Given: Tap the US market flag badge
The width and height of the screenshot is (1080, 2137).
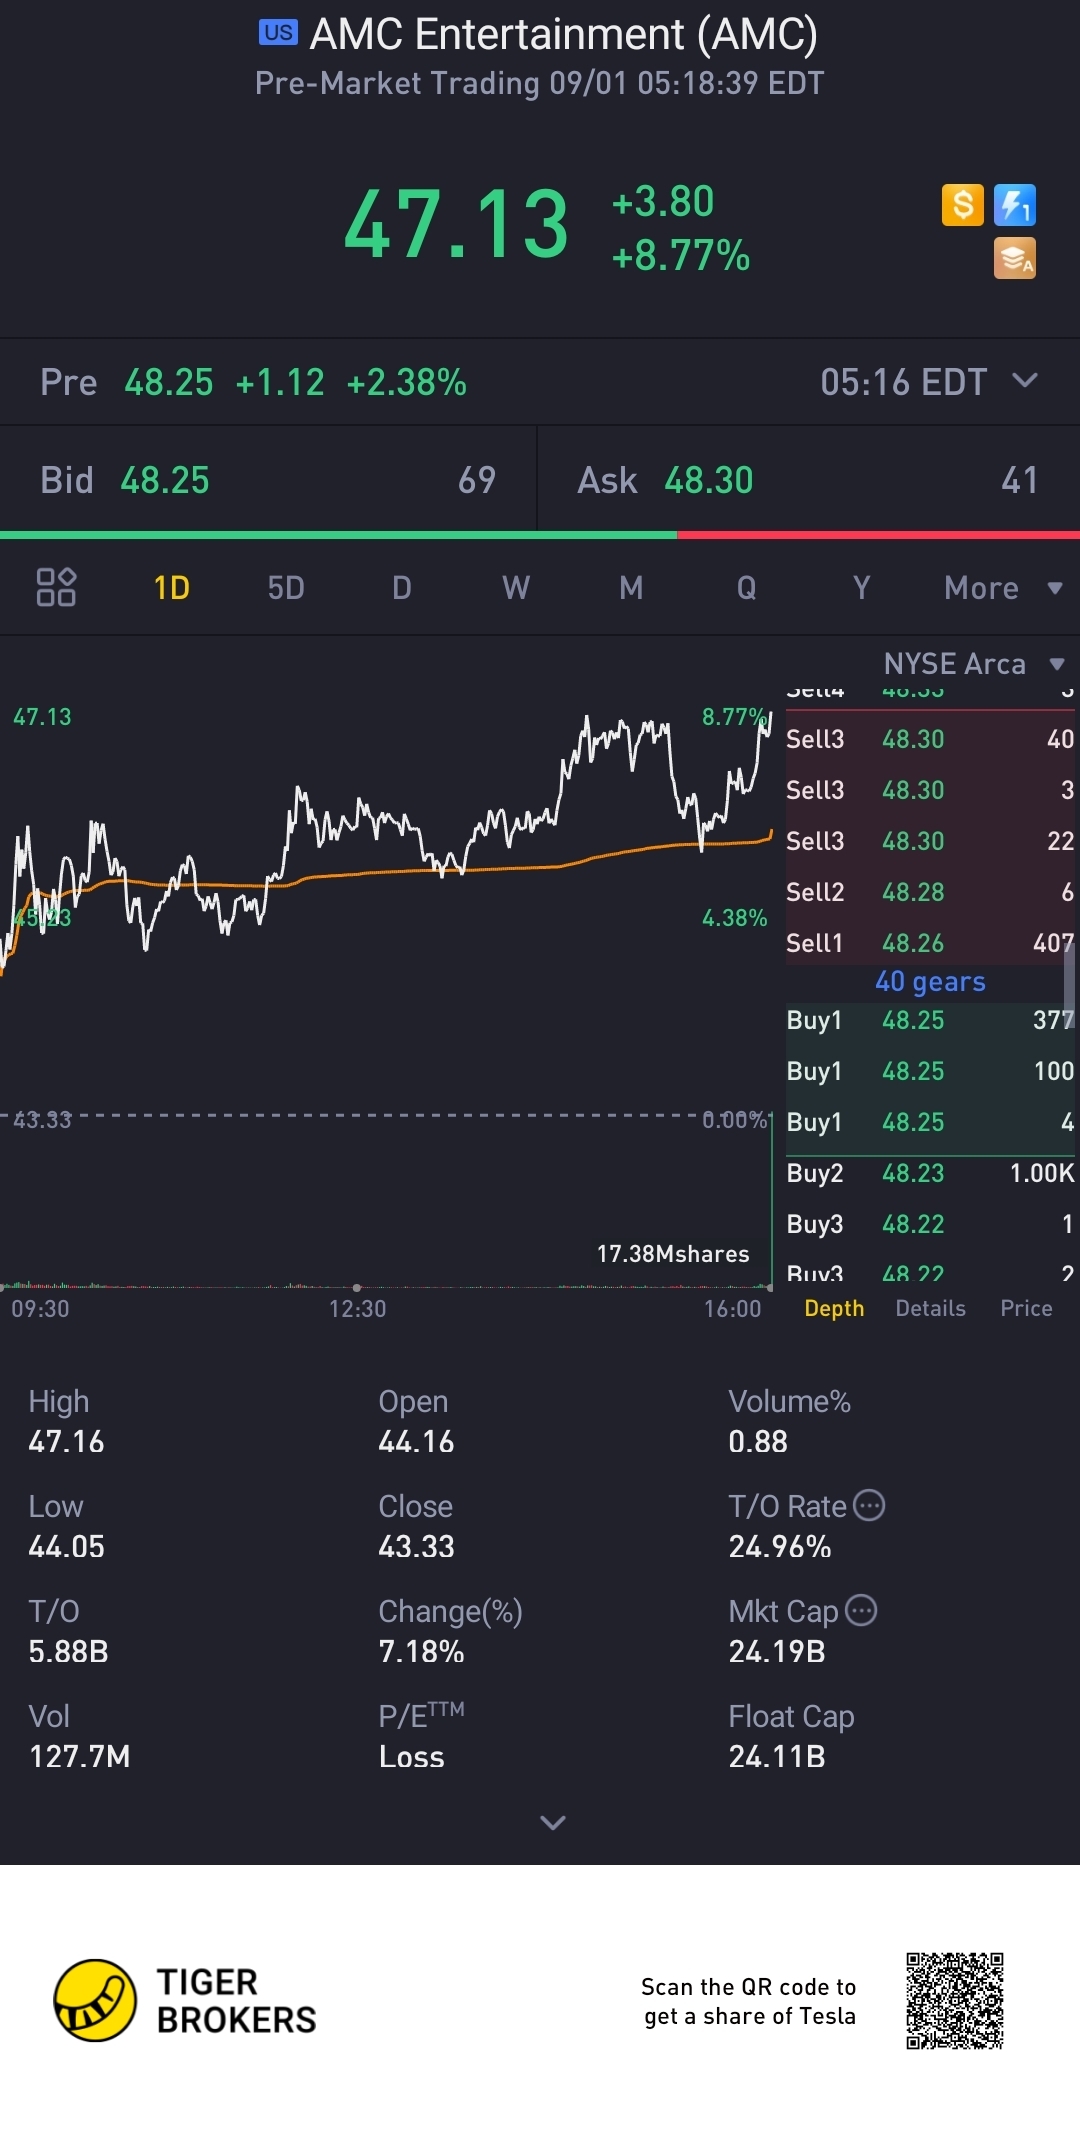Looking at the screenshot, I should 278,33.
